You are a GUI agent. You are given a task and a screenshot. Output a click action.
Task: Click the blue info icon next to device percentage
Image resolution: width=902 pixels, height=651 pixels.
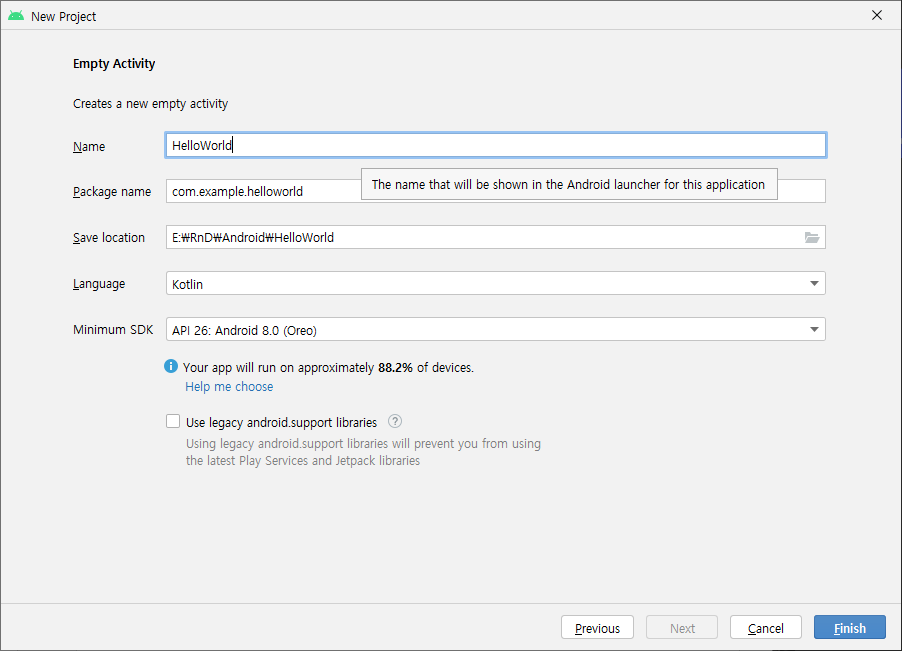(171, 366)
